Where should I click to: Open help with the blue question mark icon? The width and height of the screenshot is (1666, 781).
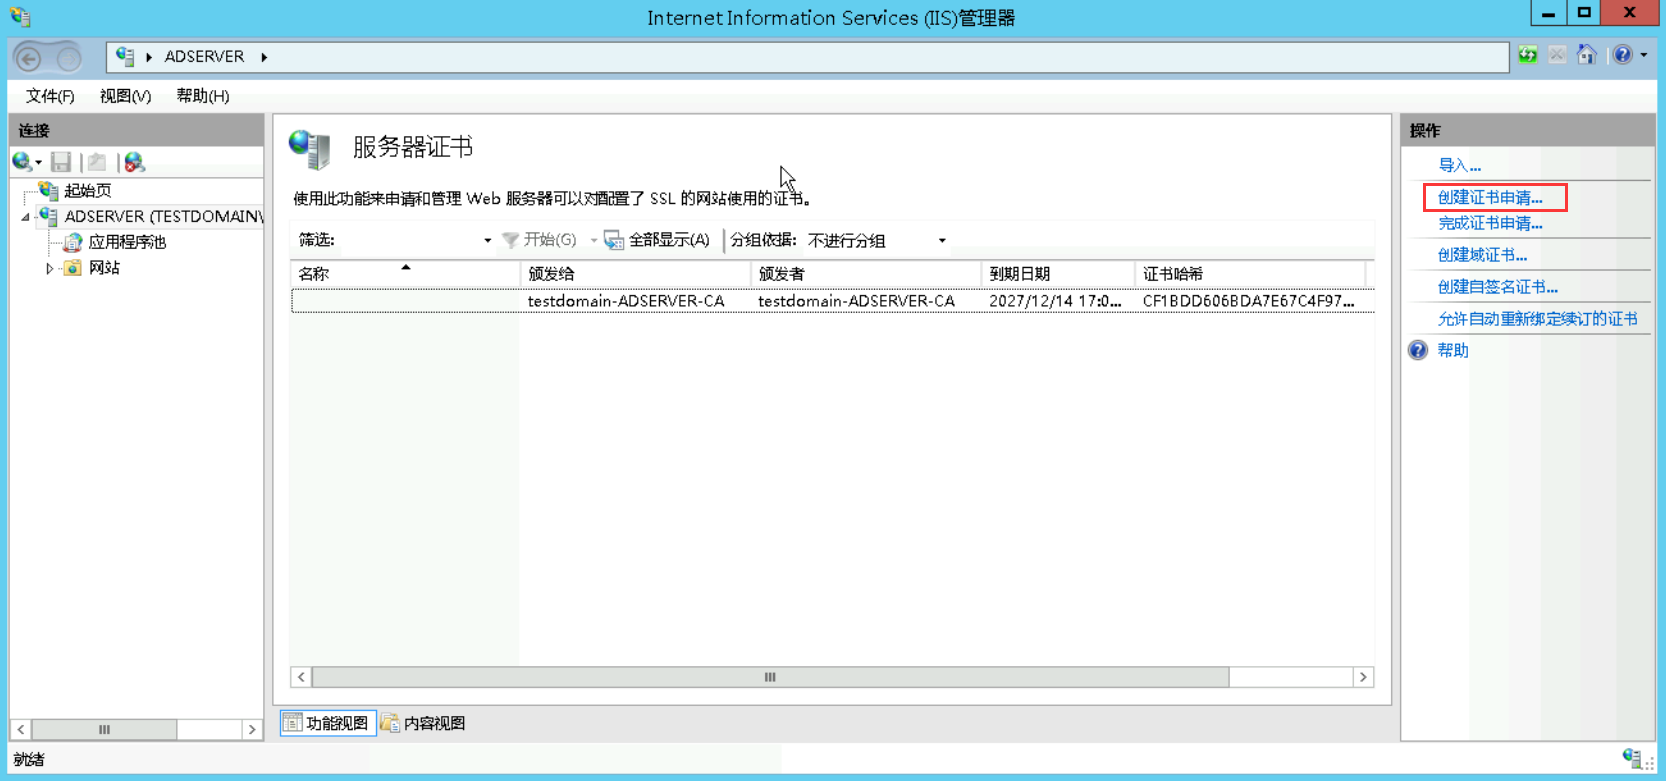point(1622,56)
